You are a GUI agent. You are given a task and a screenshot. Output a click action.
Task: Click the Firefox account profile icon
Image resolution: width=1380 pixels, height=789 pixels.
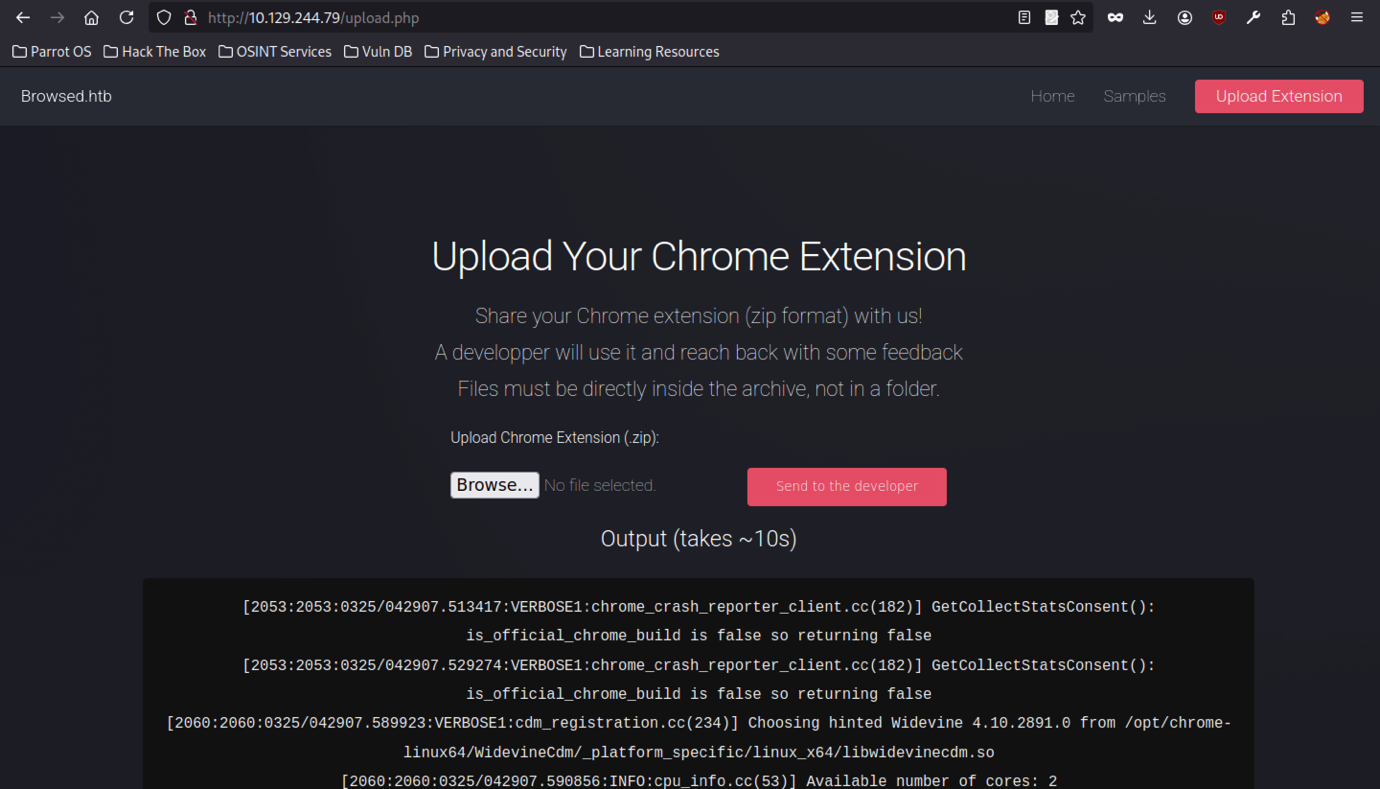click(1185, 18)
